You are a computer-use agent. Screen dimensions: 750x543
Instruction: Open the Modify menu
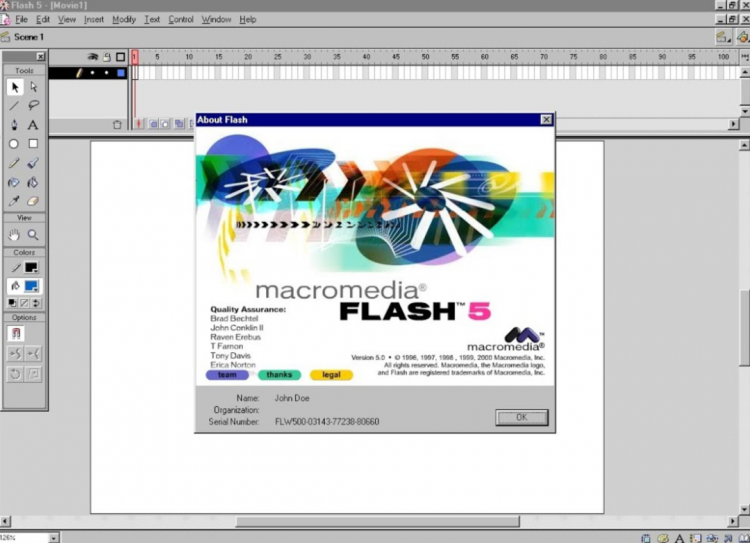point(124,20)
